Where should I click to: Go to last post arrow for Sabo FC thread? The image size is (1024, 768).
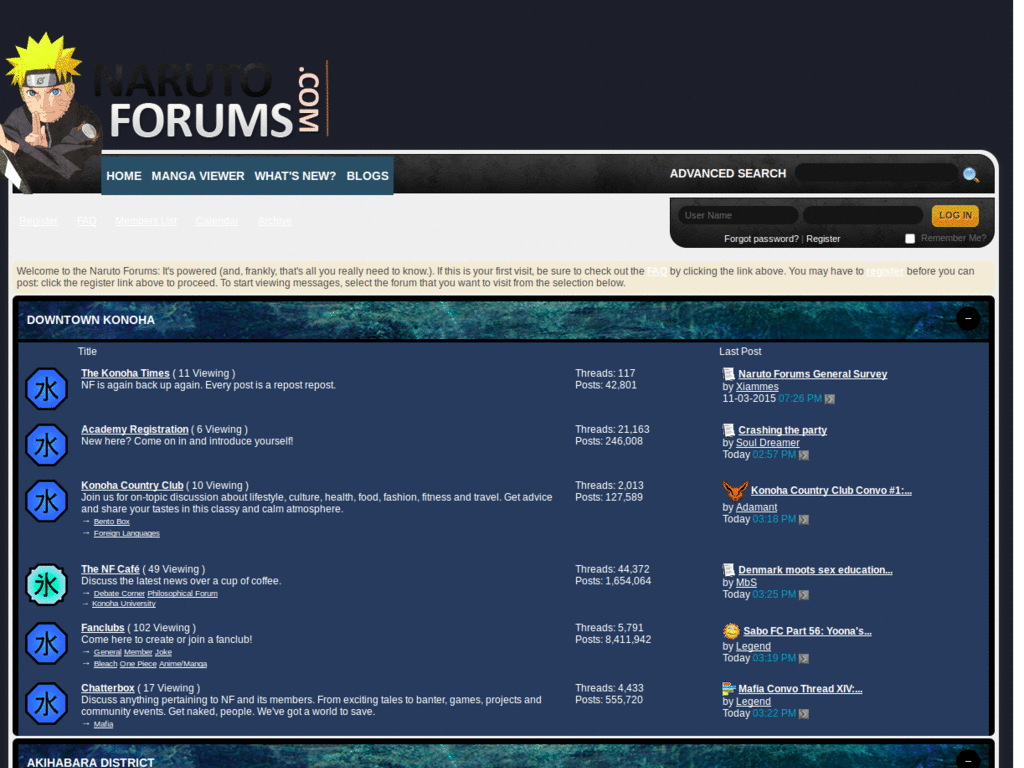(804, 658)
